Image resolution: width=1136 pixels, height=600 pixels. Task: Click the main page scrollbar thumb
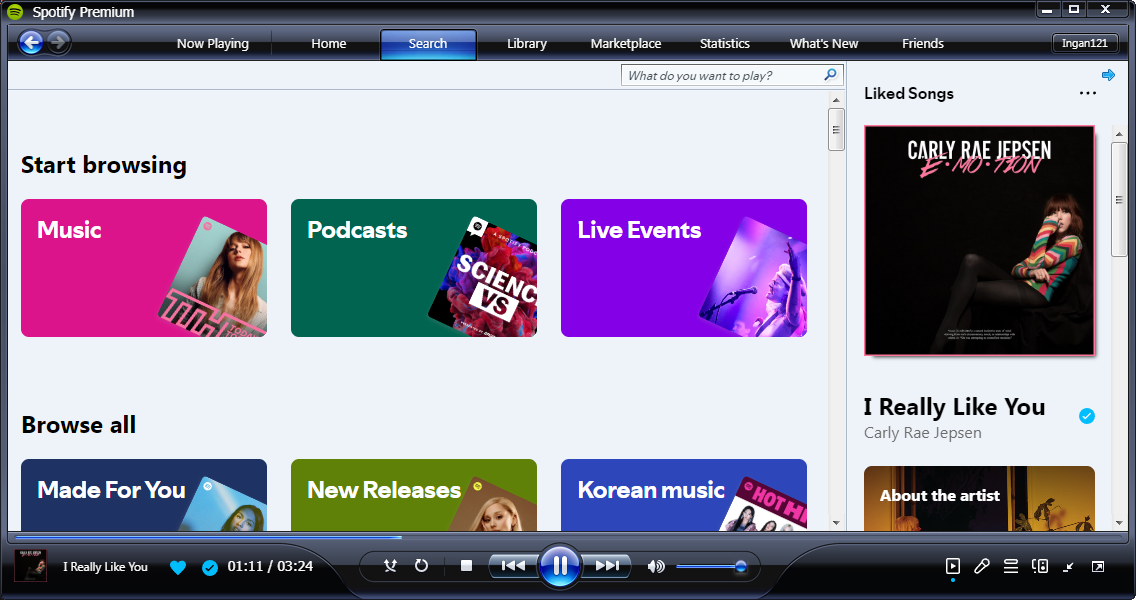836,129
